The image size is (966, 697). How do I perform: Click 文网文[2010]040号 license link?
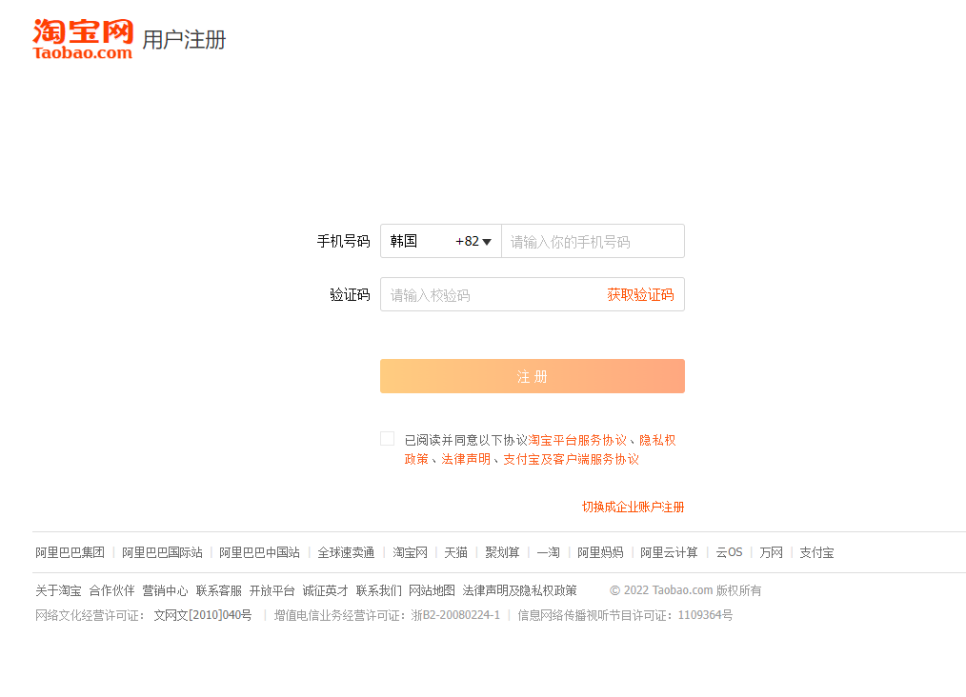click(203, 615)
